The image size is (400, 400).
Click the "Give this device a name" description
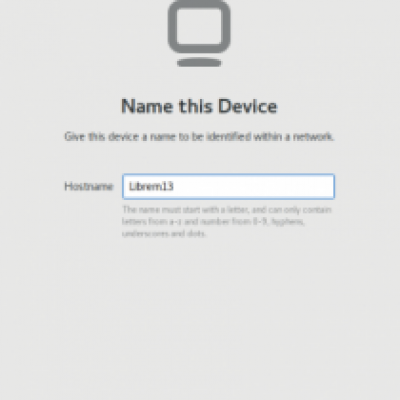[x=199, y=137]
